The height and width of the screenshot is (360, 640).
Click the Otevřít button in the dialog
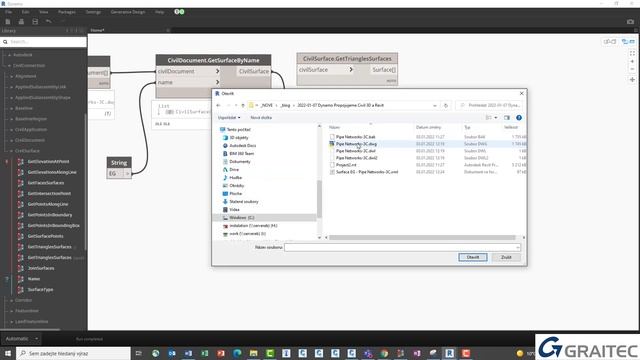473,257
